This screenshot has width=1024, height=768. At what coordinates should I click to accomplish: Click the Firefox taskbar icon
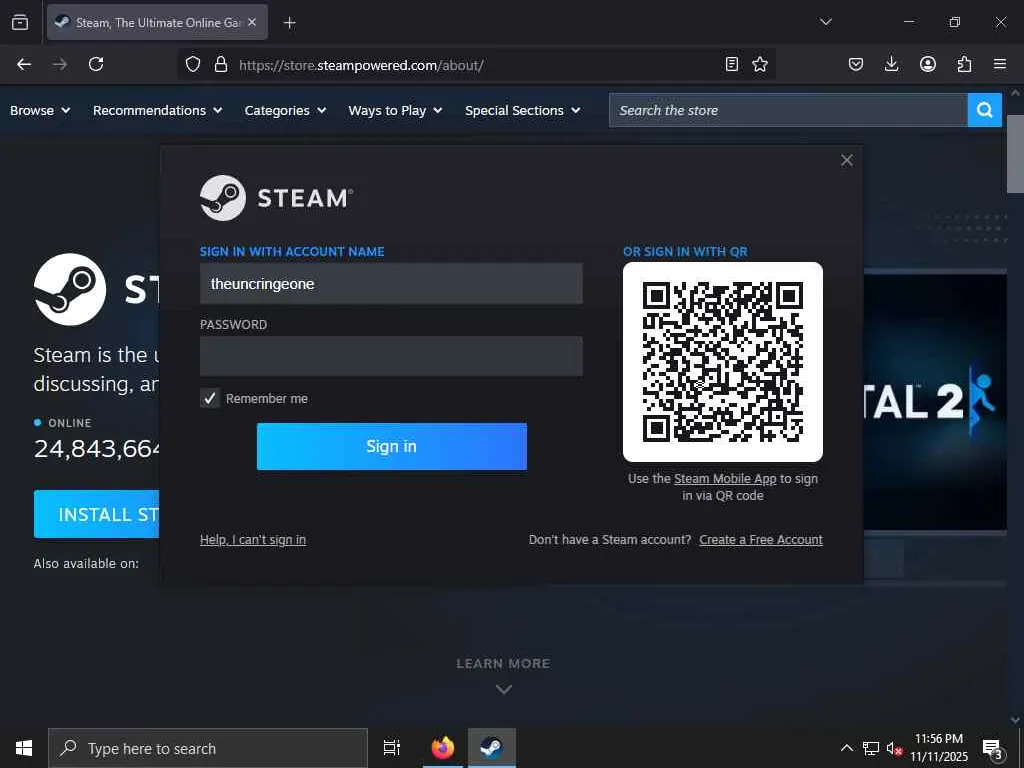coord(443,748)
